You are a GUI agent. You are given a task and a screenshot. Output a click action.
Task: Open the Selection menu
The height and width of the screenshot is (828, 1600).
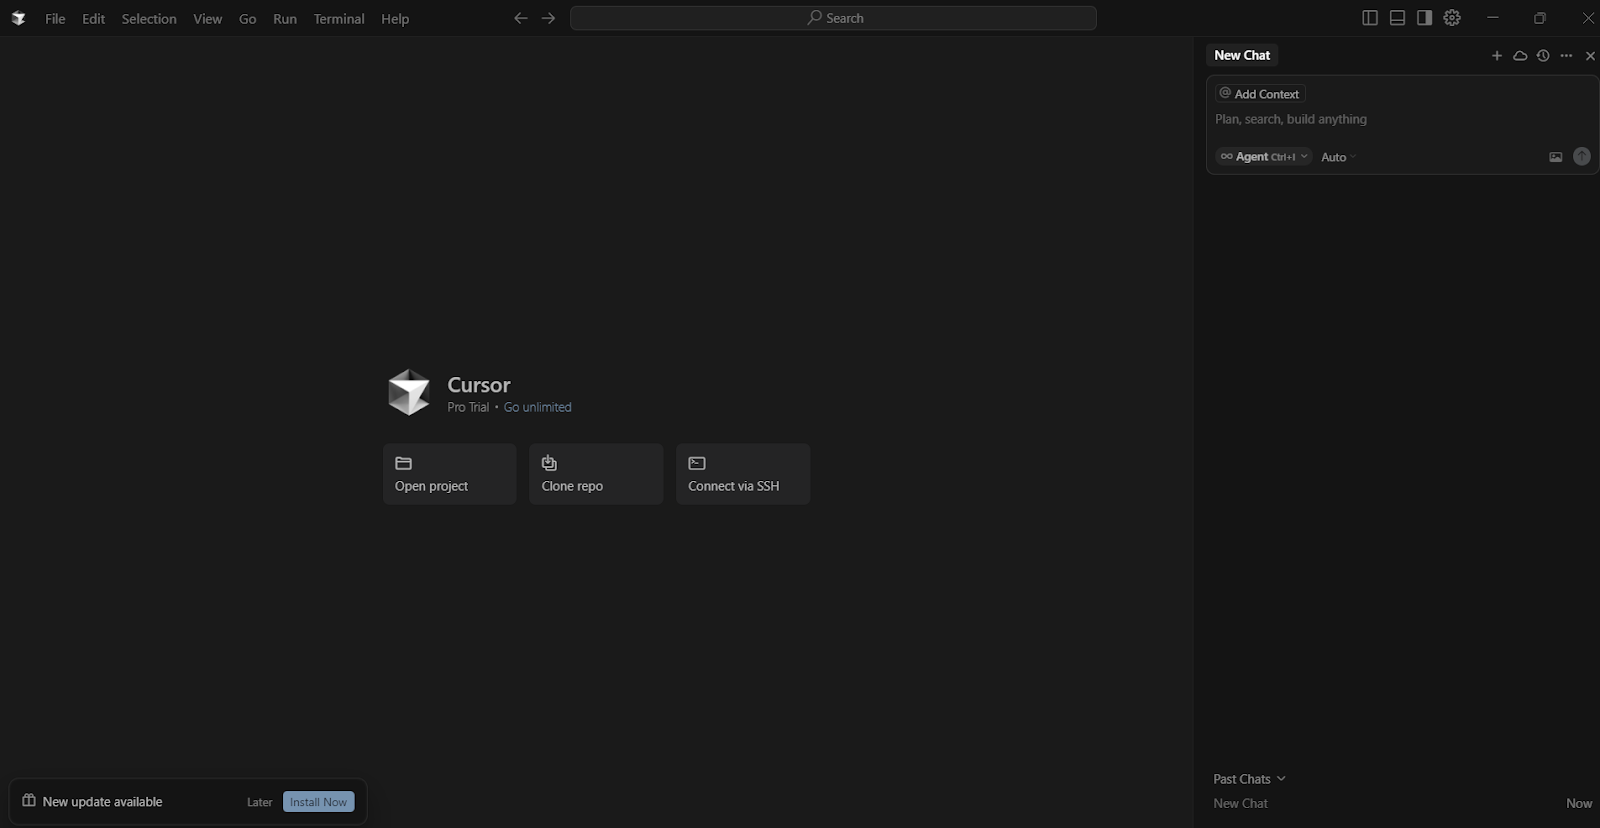coord(149,19)
